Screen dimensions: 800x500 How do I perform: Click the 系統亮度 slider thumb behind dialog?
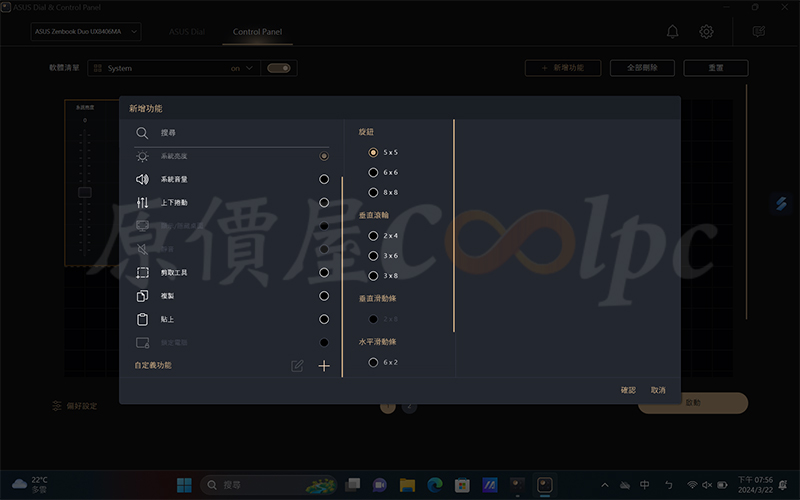[x=85, y=192]
